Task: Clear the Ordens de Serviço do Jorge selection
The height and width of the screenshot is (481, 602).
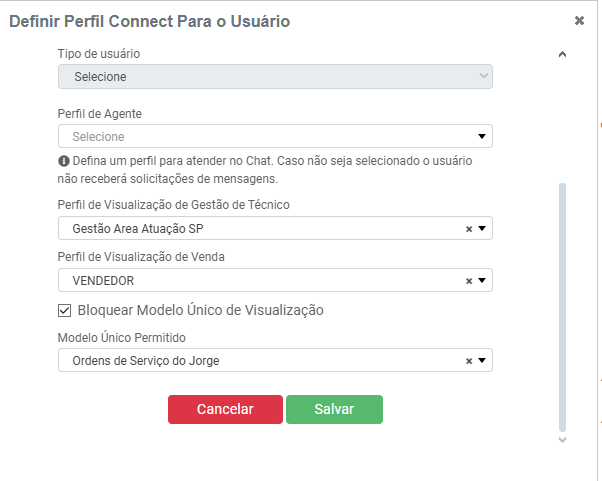Action: tap(468, 361)
